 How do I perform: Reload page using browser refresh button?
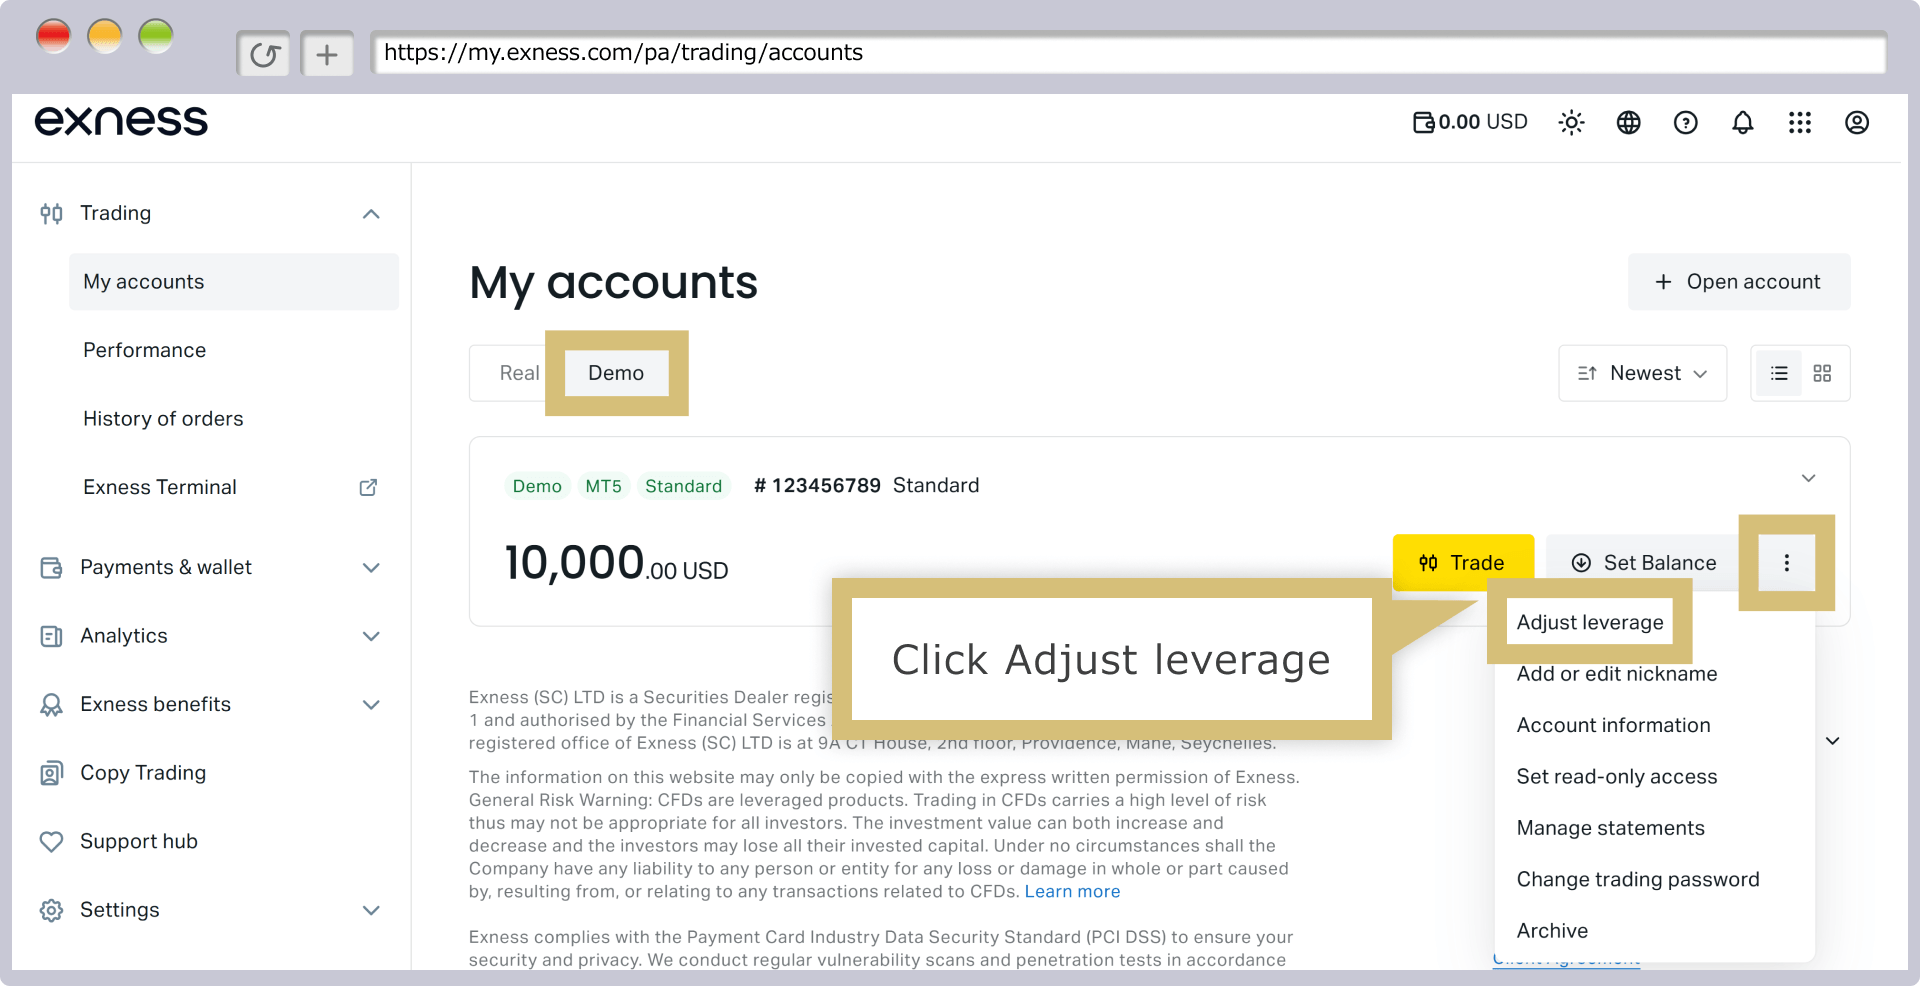[263, 54]
